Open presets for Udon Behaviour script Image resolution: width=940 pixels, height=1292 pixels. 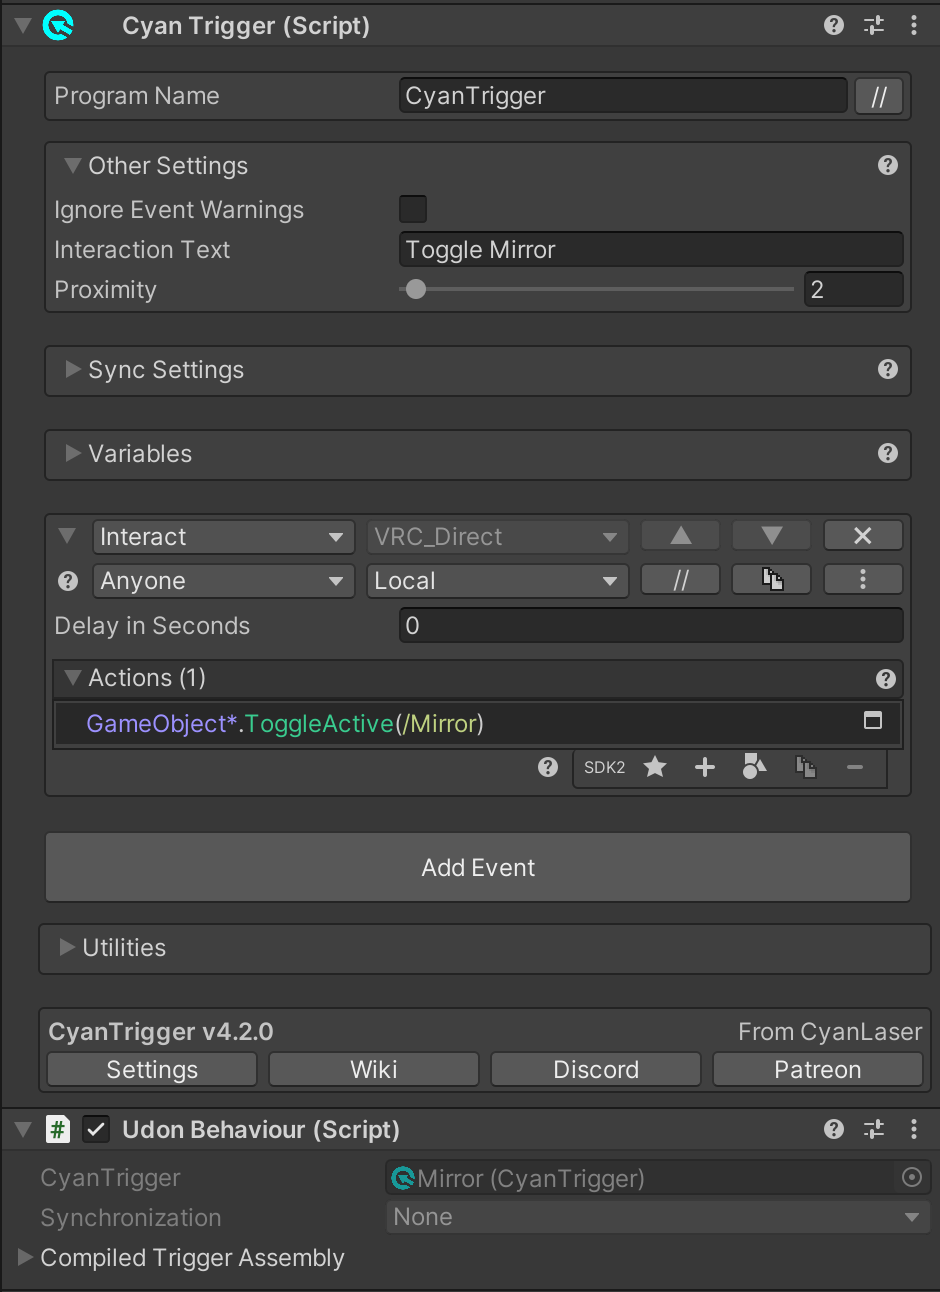874,1129
